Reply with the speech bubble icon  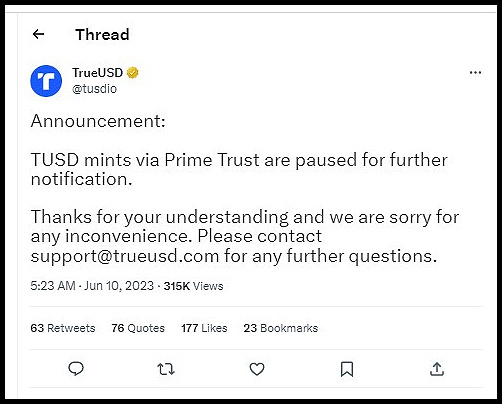76,369
